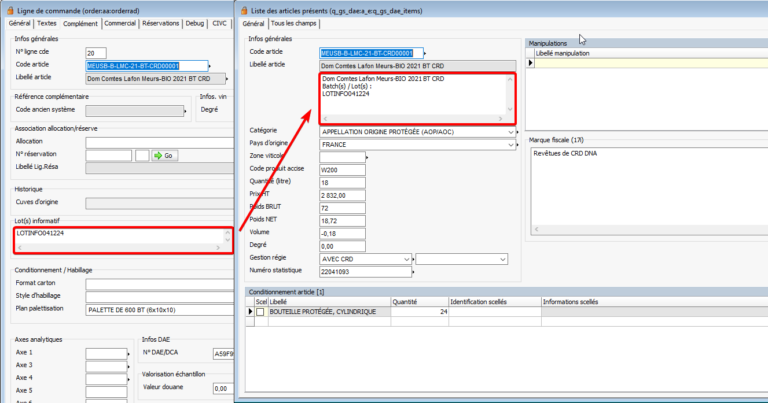Open the Textes tab
The height and width of the screenshot is (403, 768).
[46, 22]
